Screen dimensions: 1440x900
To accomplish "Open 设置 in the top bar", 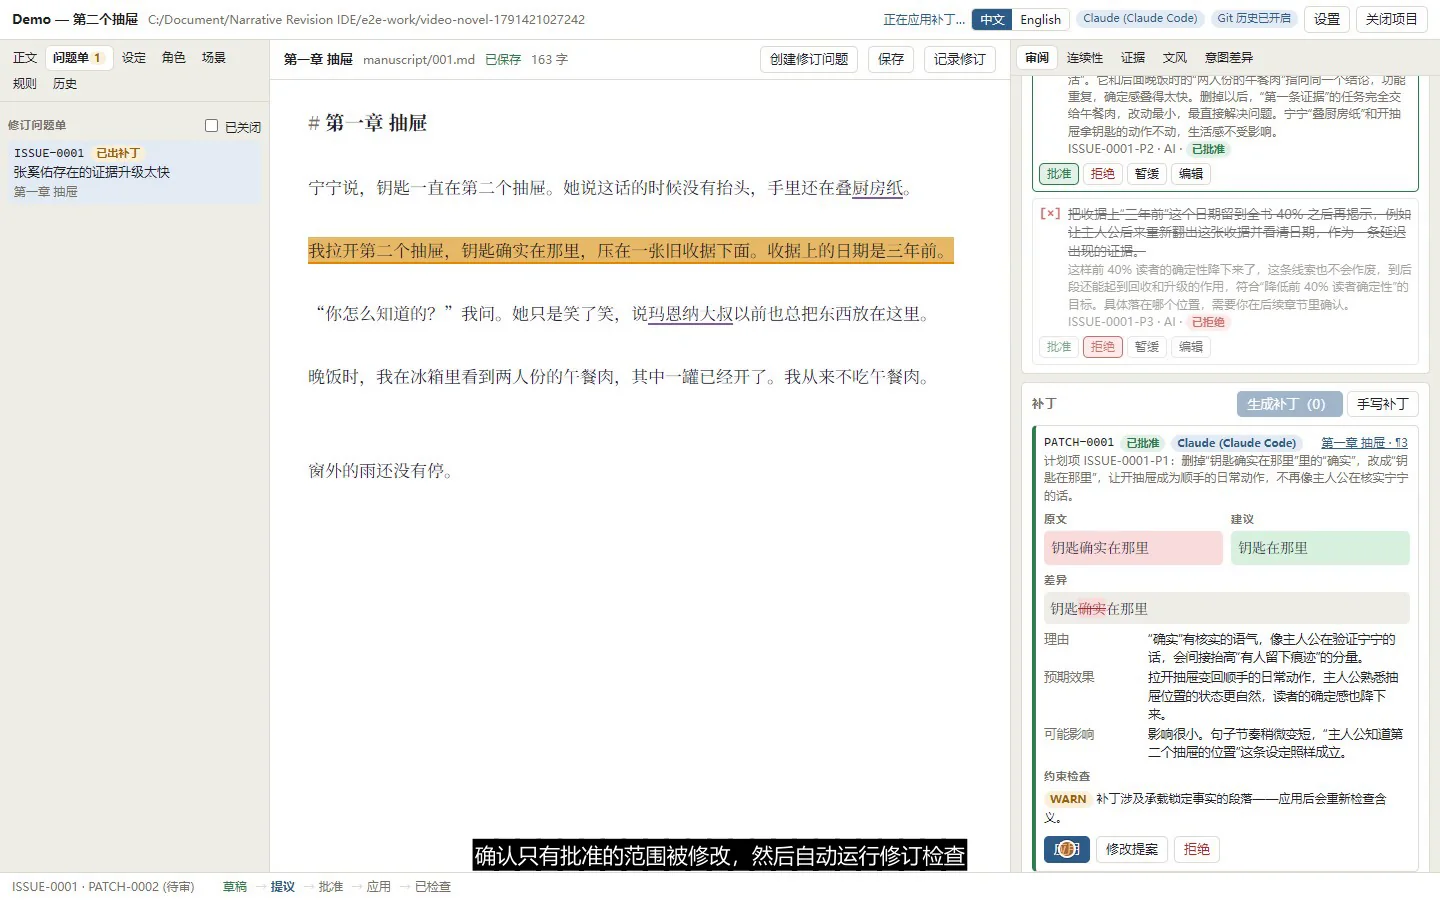I will 1327,19.
